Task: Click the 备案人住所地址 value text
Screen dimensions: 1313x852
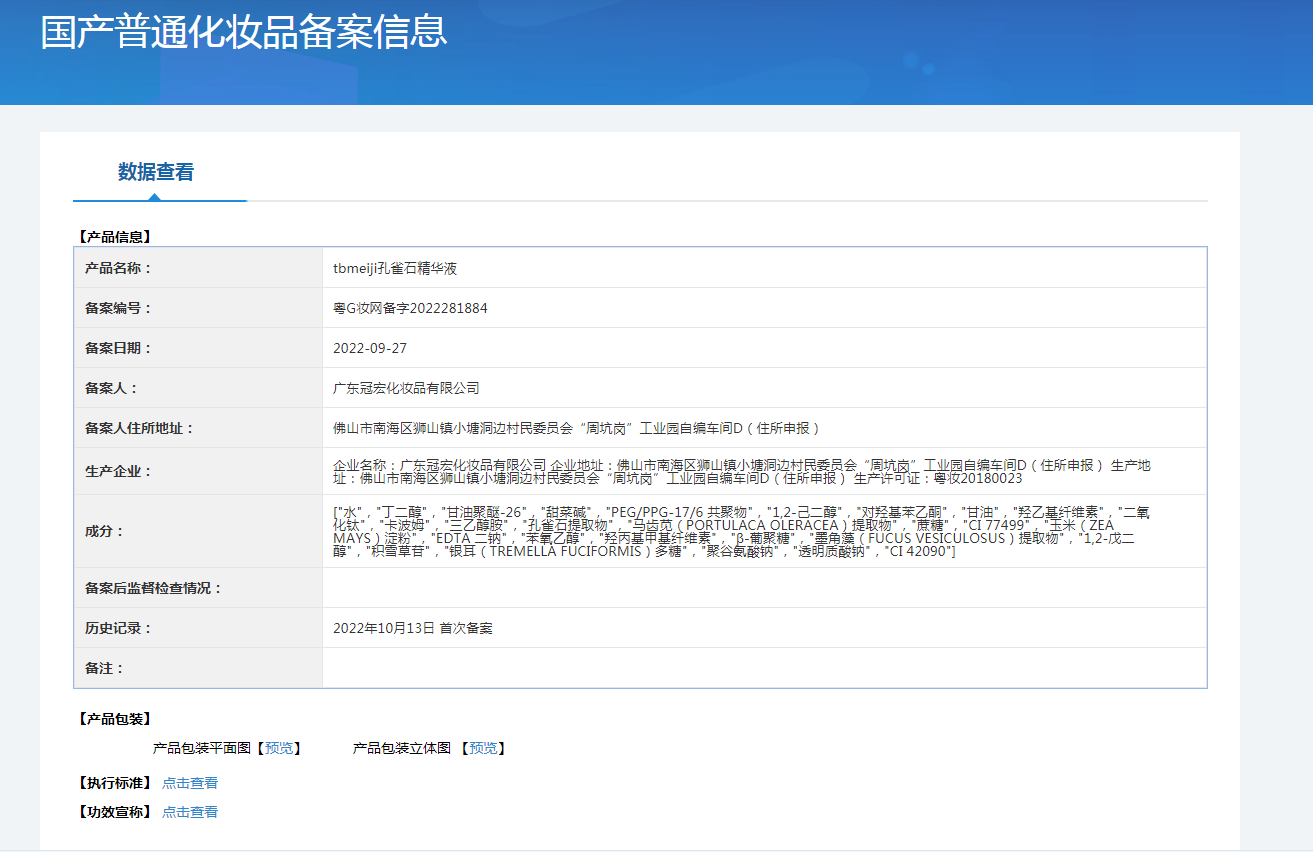Action: 578,428
